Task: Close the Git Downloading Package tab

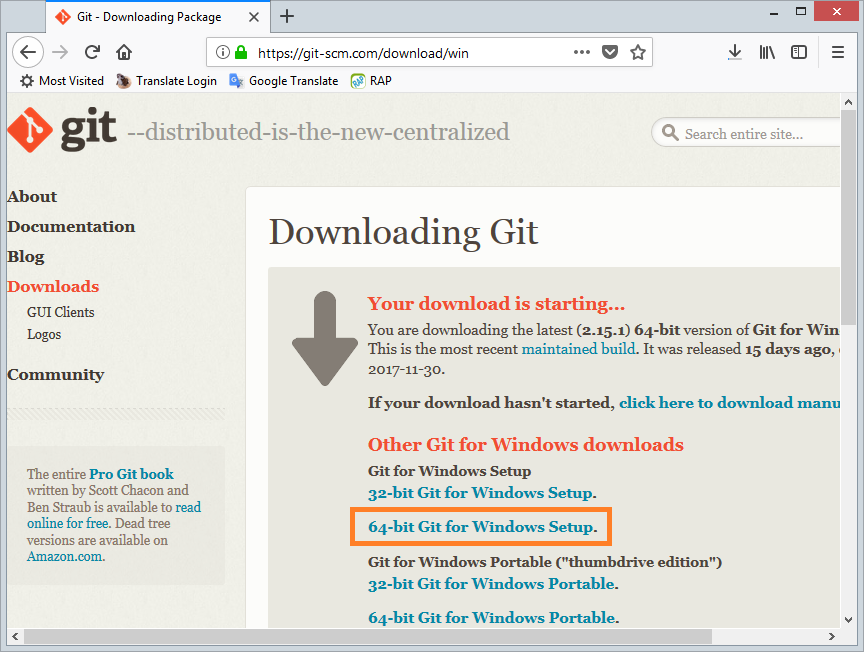Action: [x=254, y=17]
